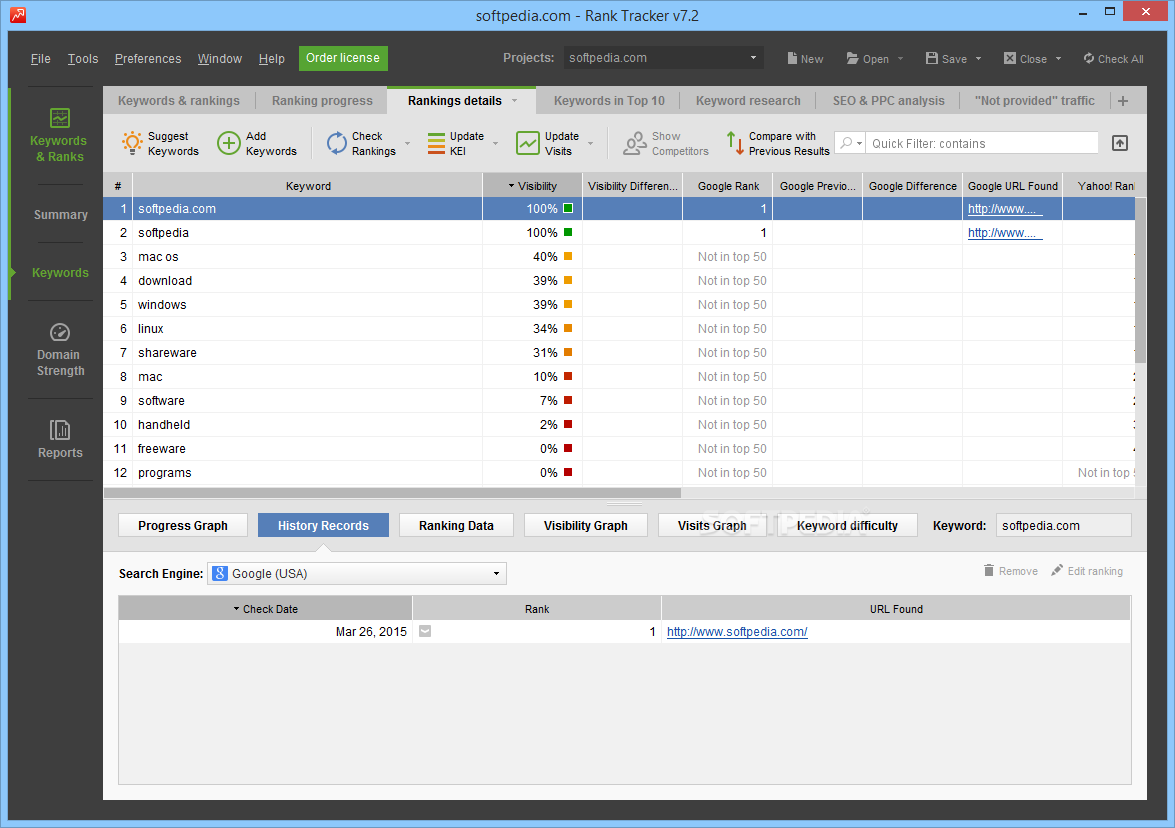Click the Check Rankings refresh icon

tap(336, 143)
